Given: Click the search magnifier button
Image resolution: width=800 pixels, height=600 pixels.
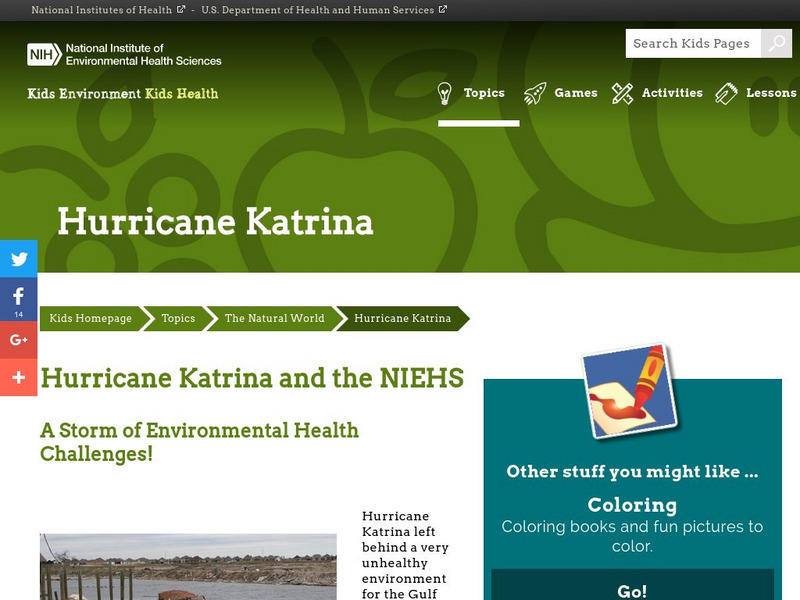Looking at the screenshot, I should click(x=776, y=43).
